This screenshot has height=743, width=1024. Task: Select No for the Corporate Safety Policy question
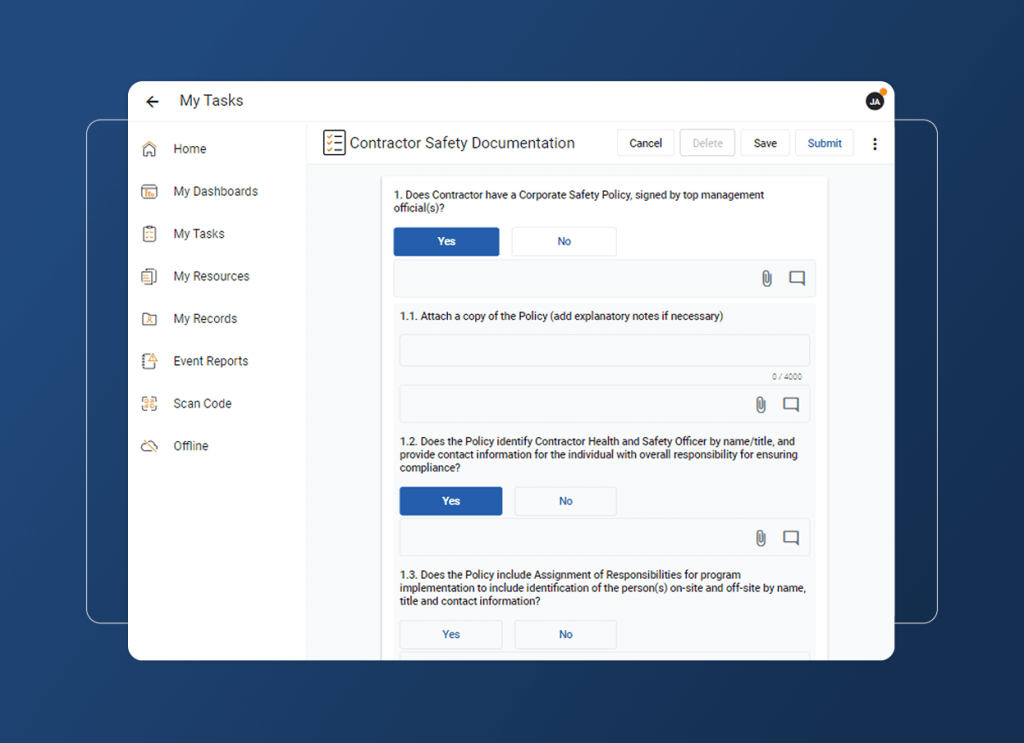563,241
